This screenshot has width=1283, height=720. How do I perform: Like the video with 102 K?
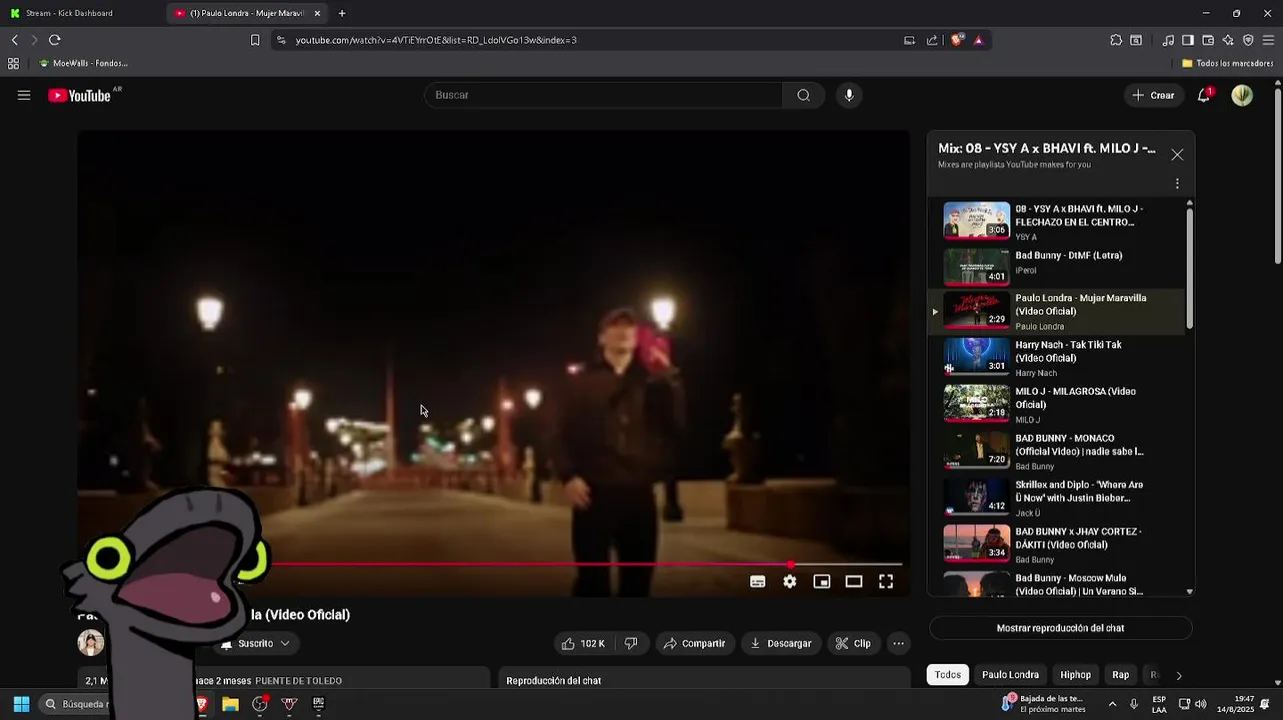point(584,643)
